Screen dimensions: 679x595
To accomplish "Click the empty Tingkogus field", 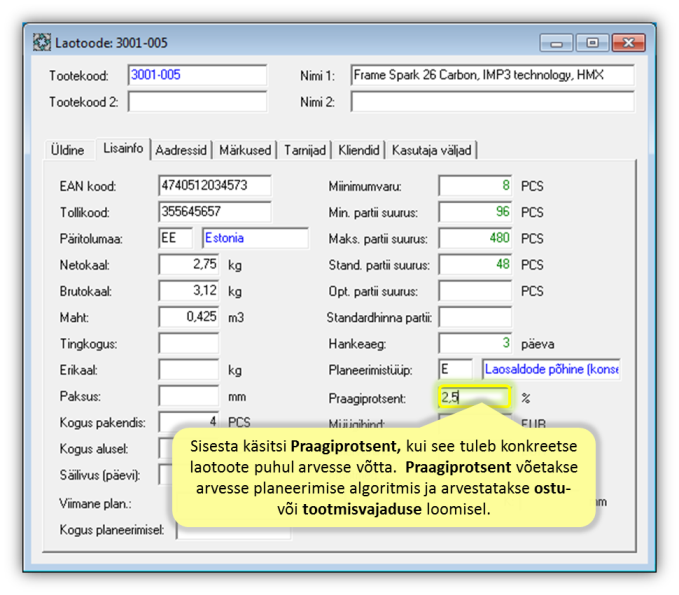I will pyautogui.click(x=189, y=344).
